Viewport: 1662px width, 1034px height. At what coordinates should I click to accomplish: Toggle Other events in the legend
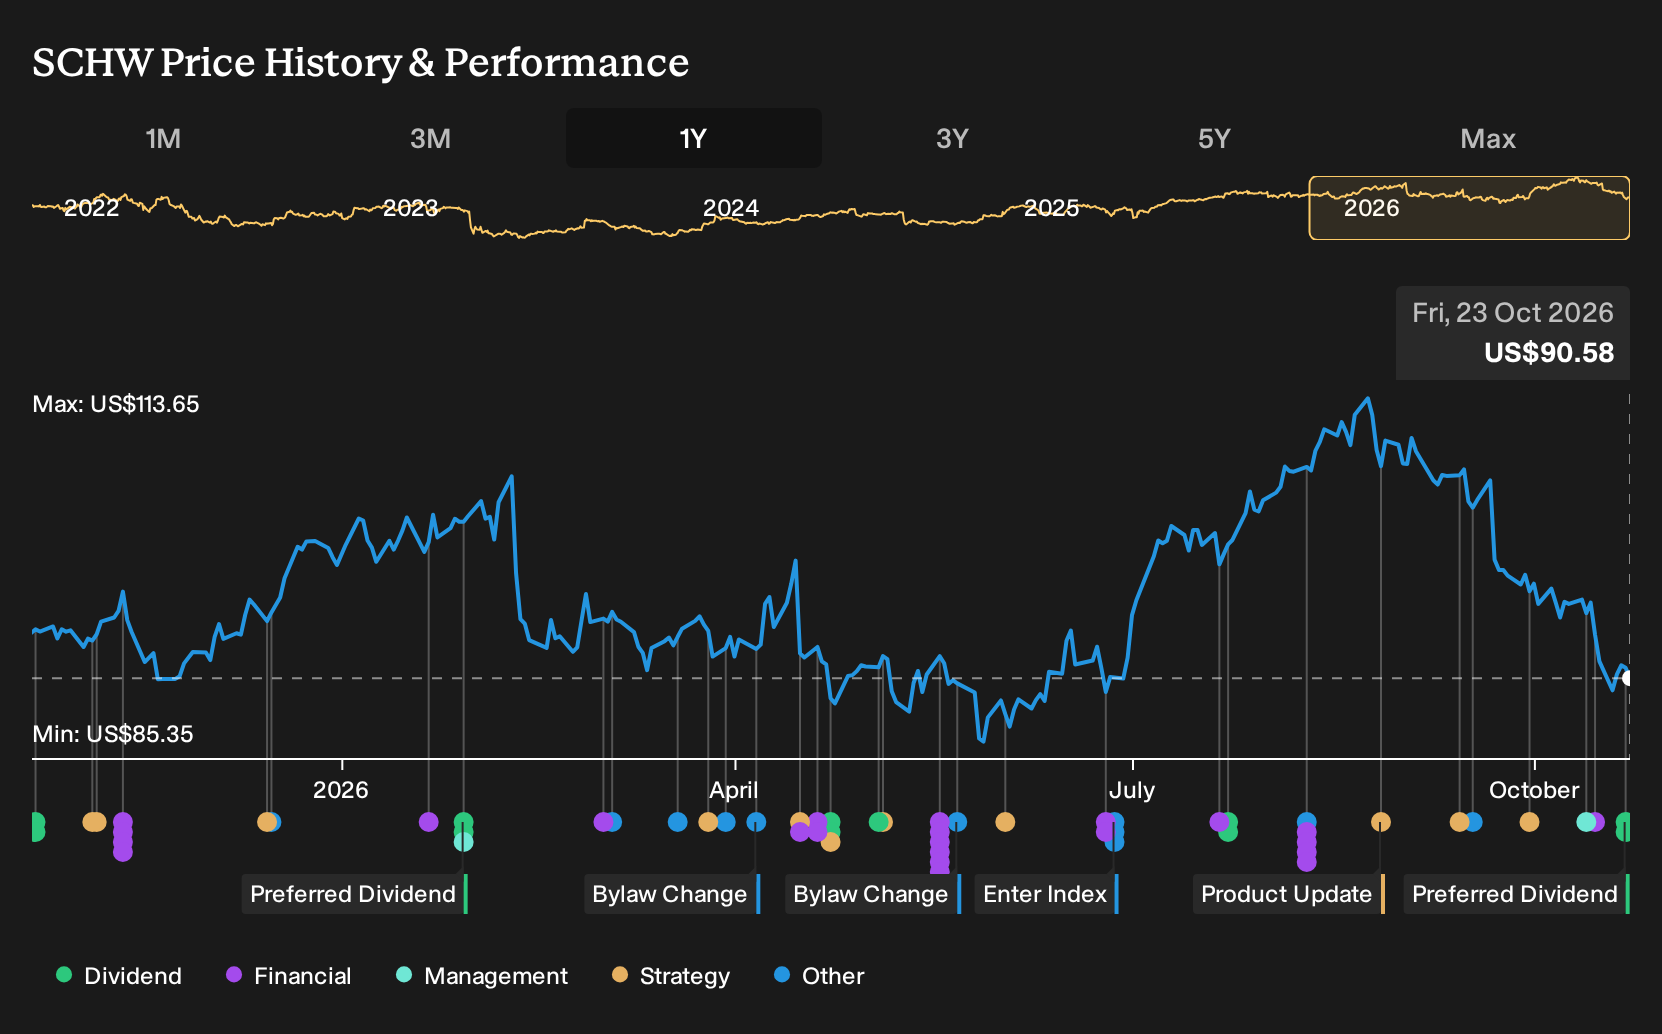click(x=819, y=976)
